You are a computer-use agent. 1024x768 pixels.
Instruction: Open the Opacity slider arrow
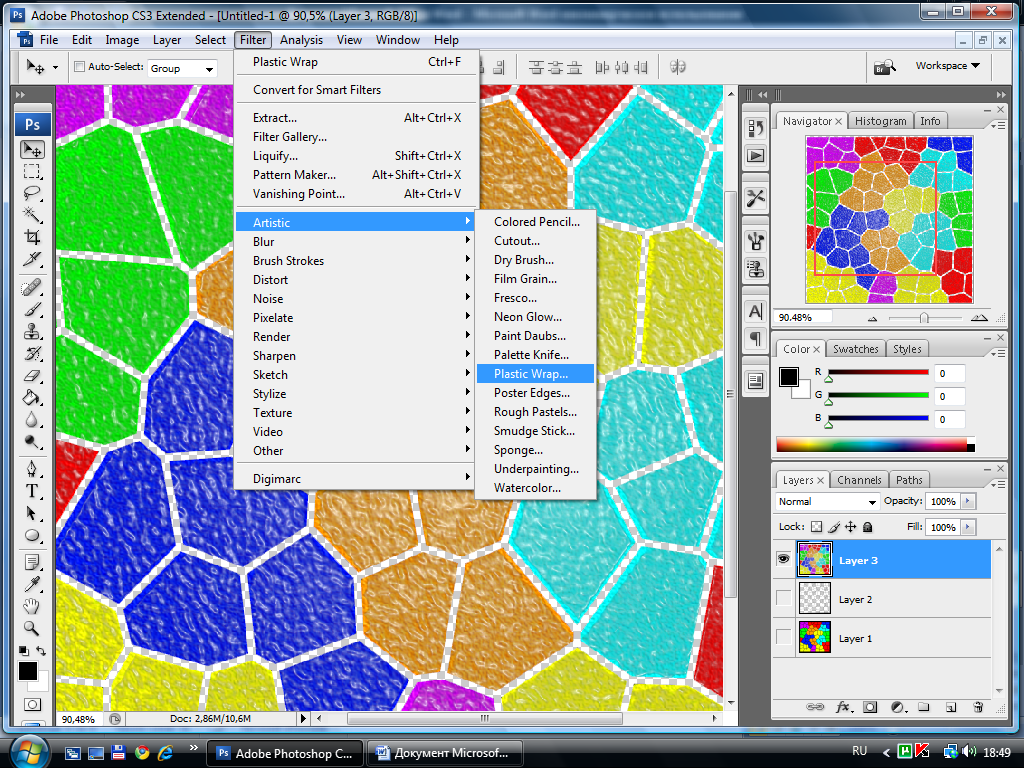click(x=968, y=501)
